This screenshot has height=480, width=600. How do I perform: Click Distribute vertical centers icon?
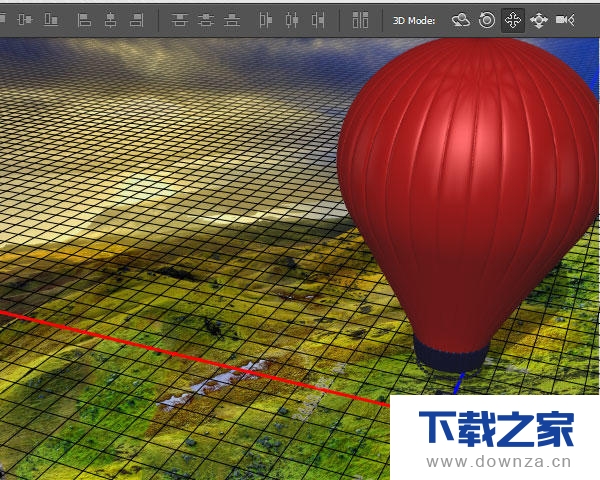(206, 20)
